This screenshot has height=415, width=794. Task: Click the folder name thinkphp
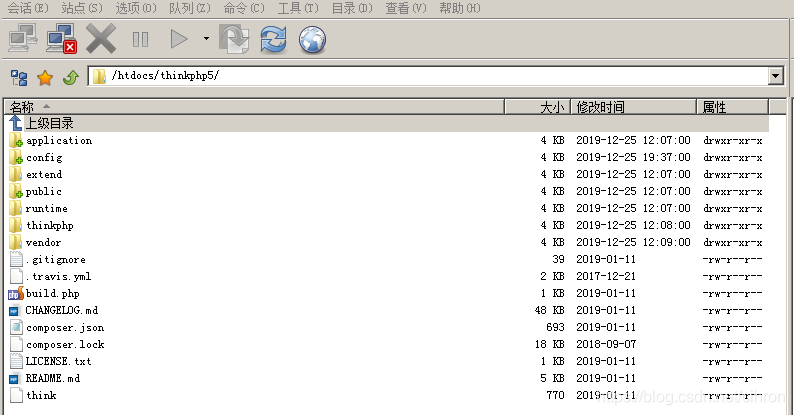(50, 226)
